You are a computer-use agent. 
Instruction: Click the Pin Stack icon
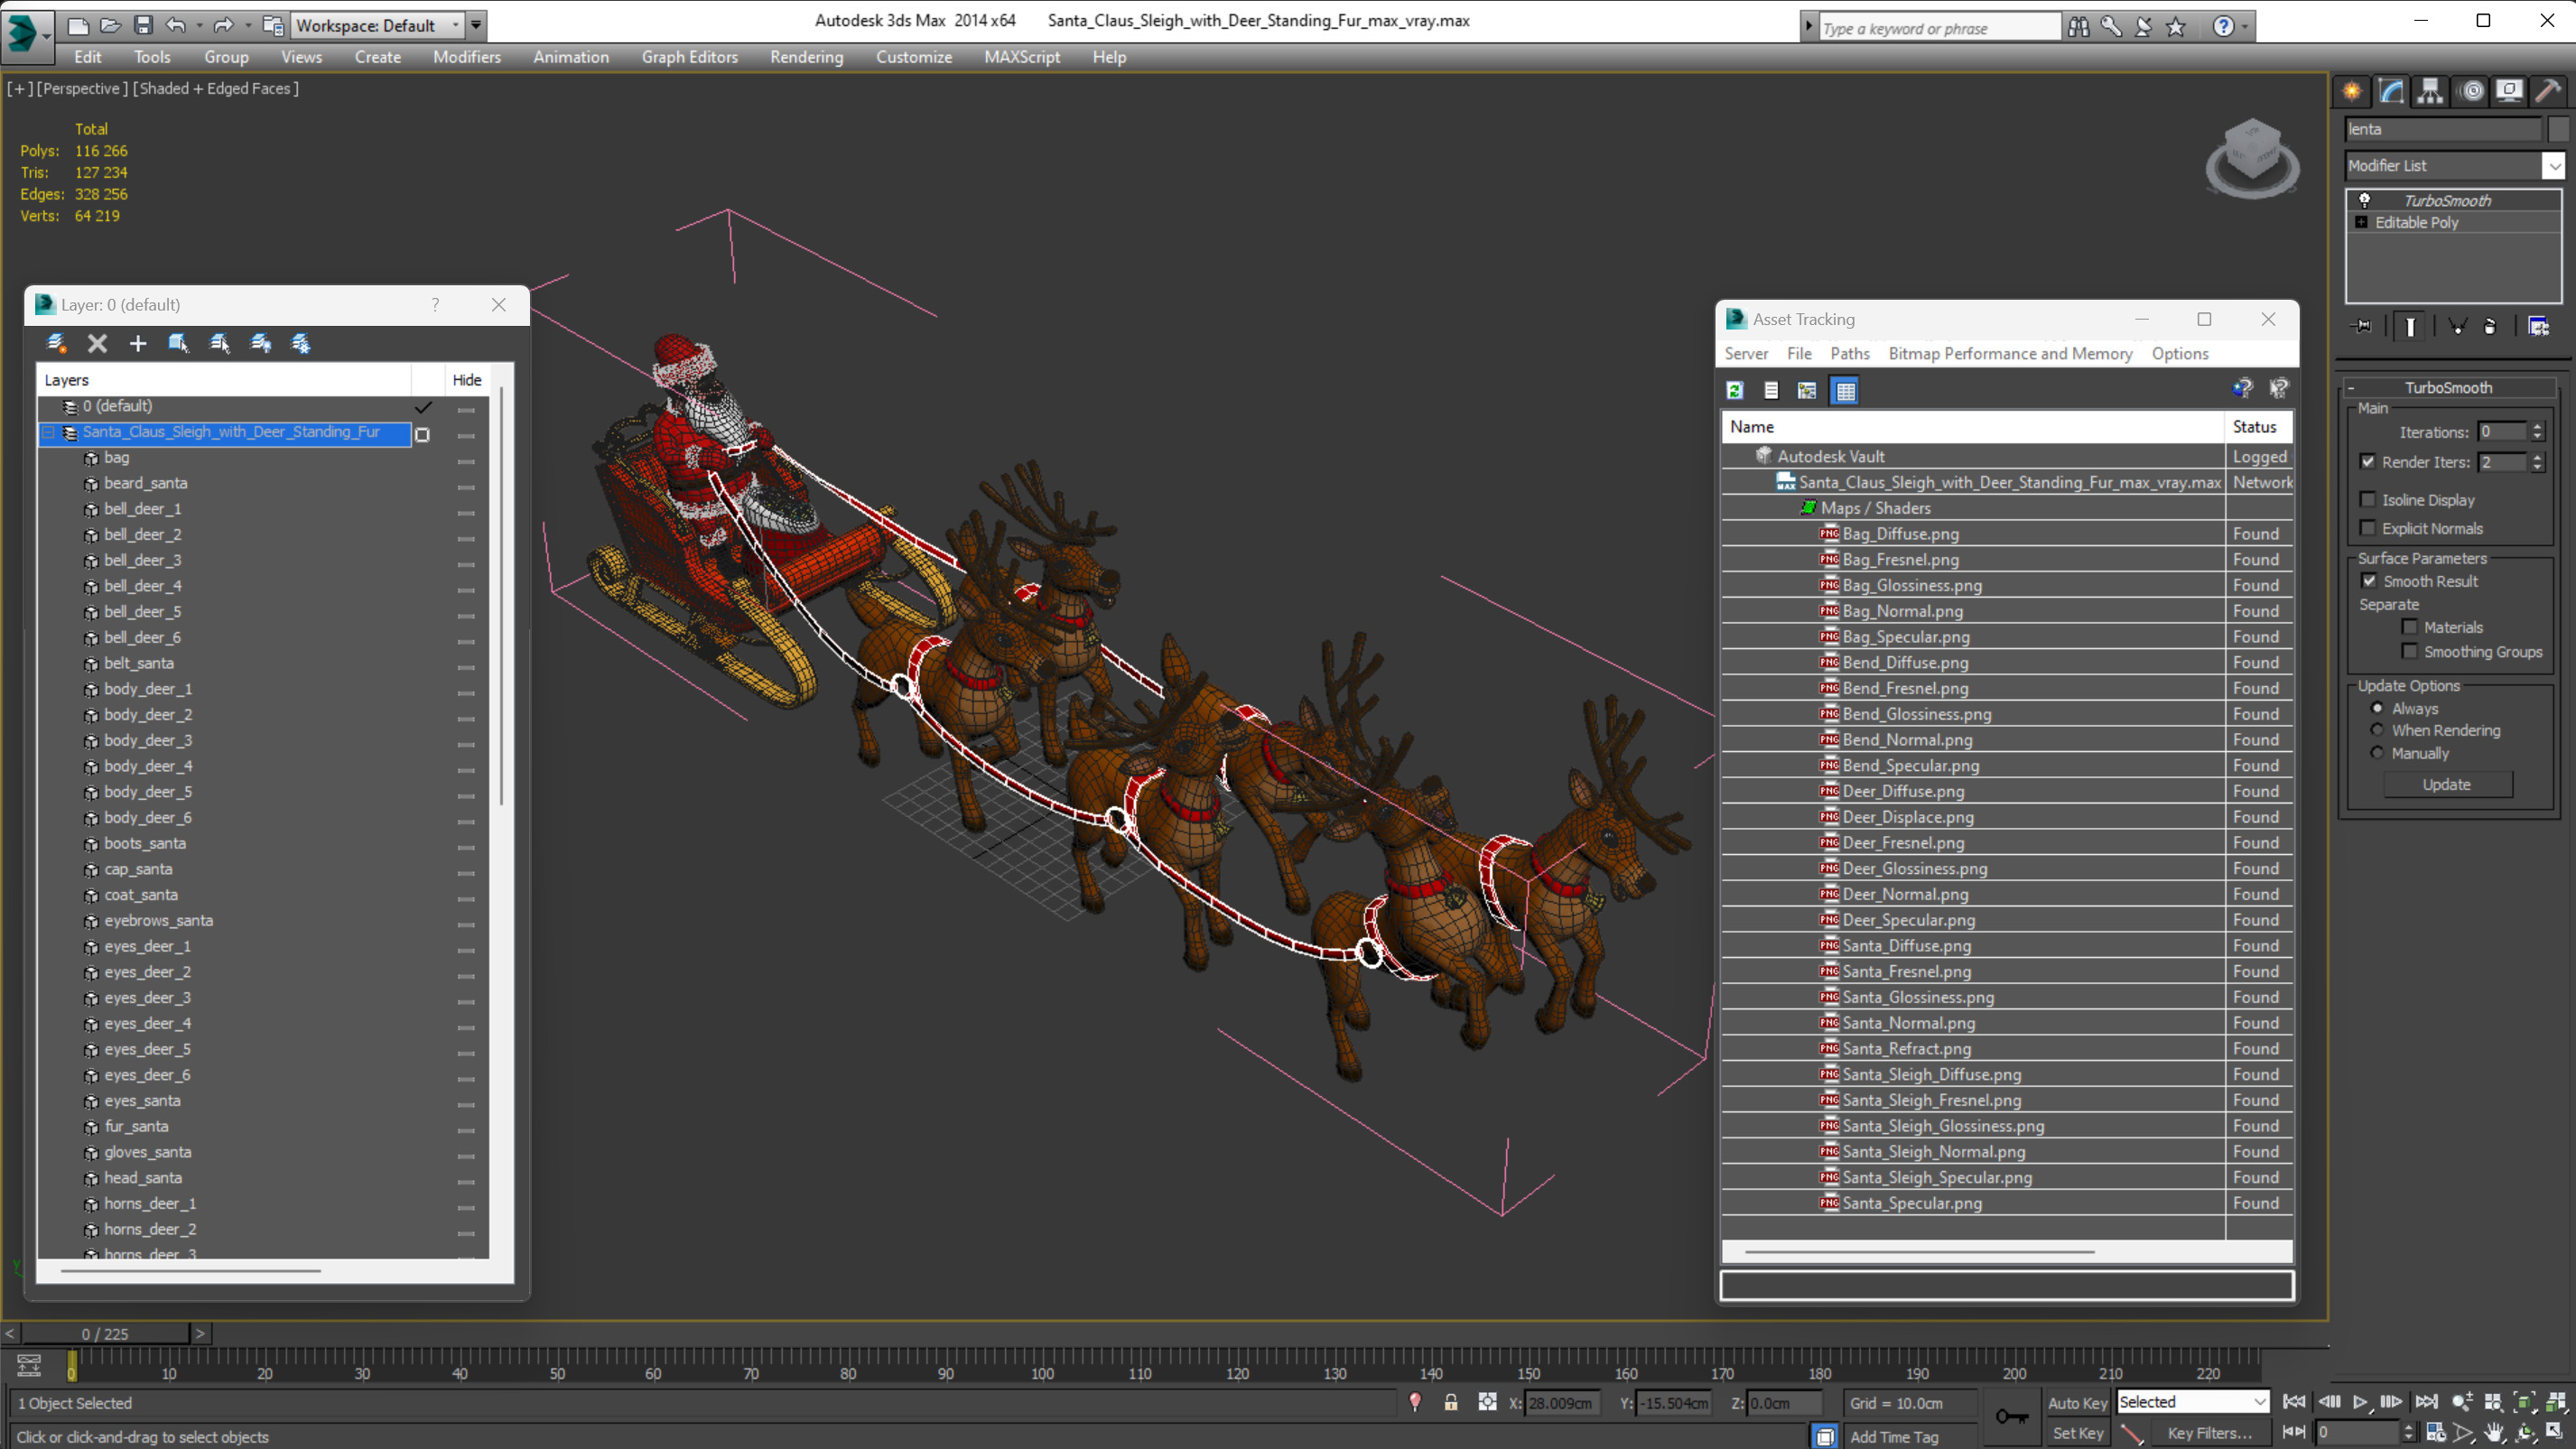click(x=2363, y=326)
